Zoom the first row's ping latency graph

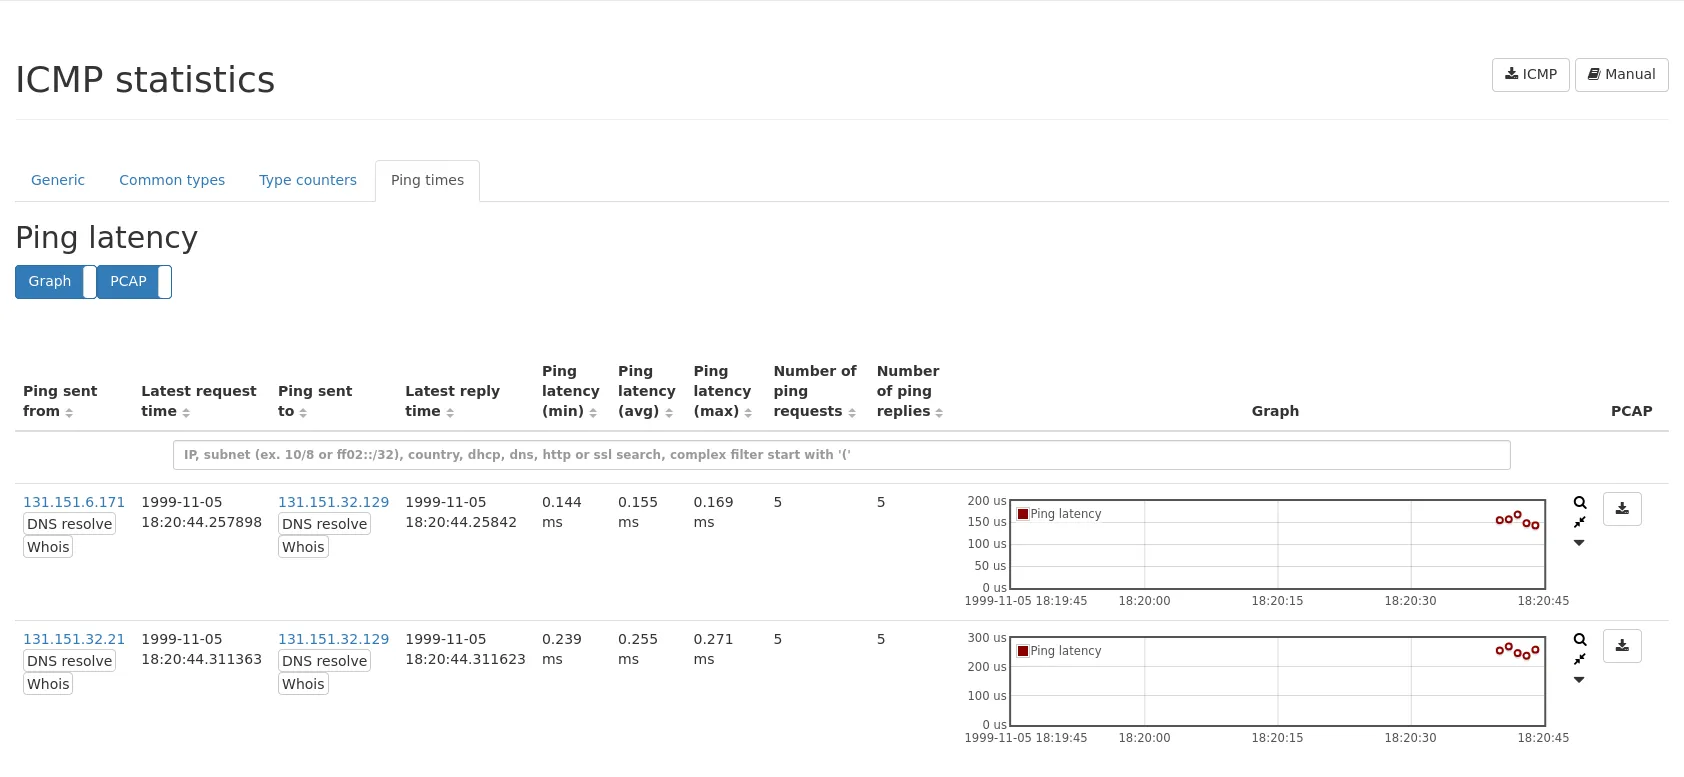point(1580,503)
